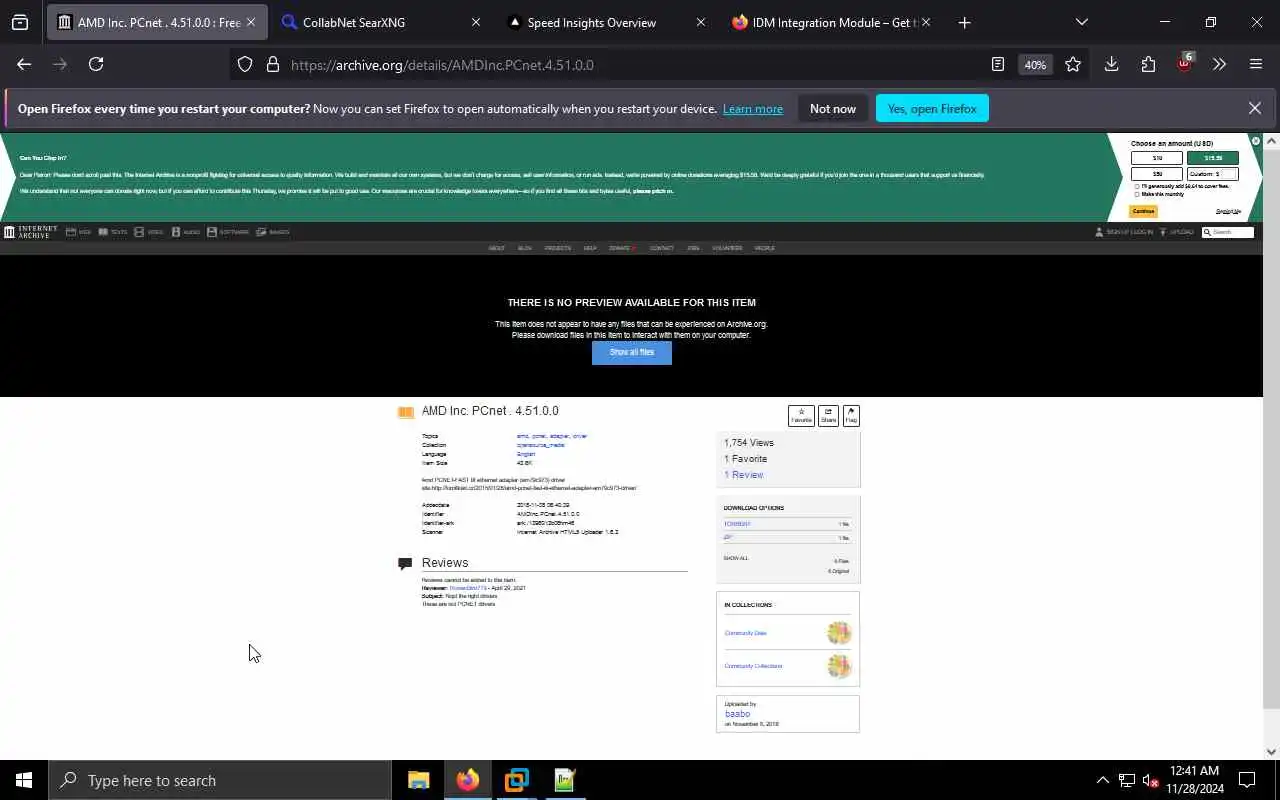The height and width of the screenshot is (800, 1280).
Task: Toggle Make this monthly checkbox
Action: (1137, 194)
